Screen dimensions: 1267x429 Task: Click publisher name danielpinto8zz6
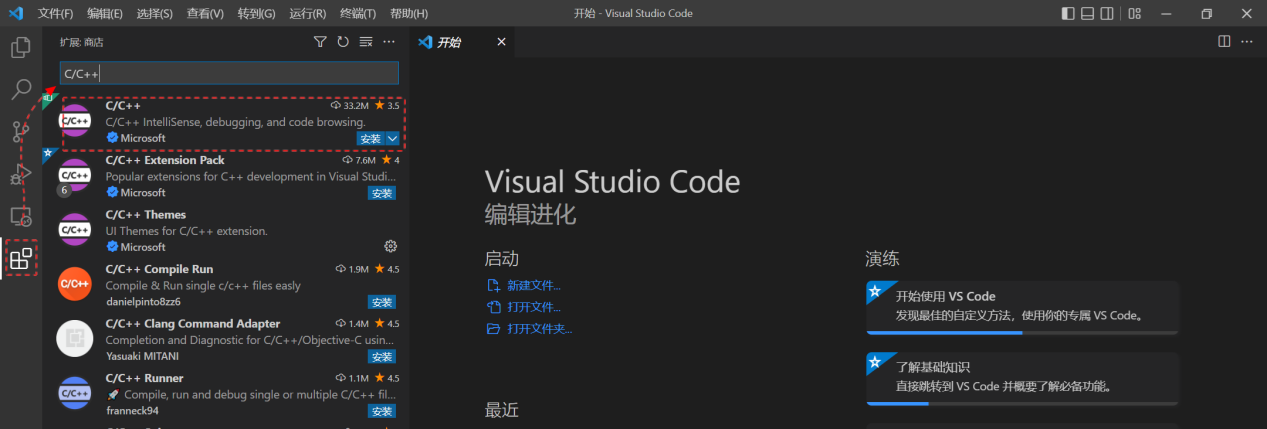pyautogui.click(x=145, y=301)
